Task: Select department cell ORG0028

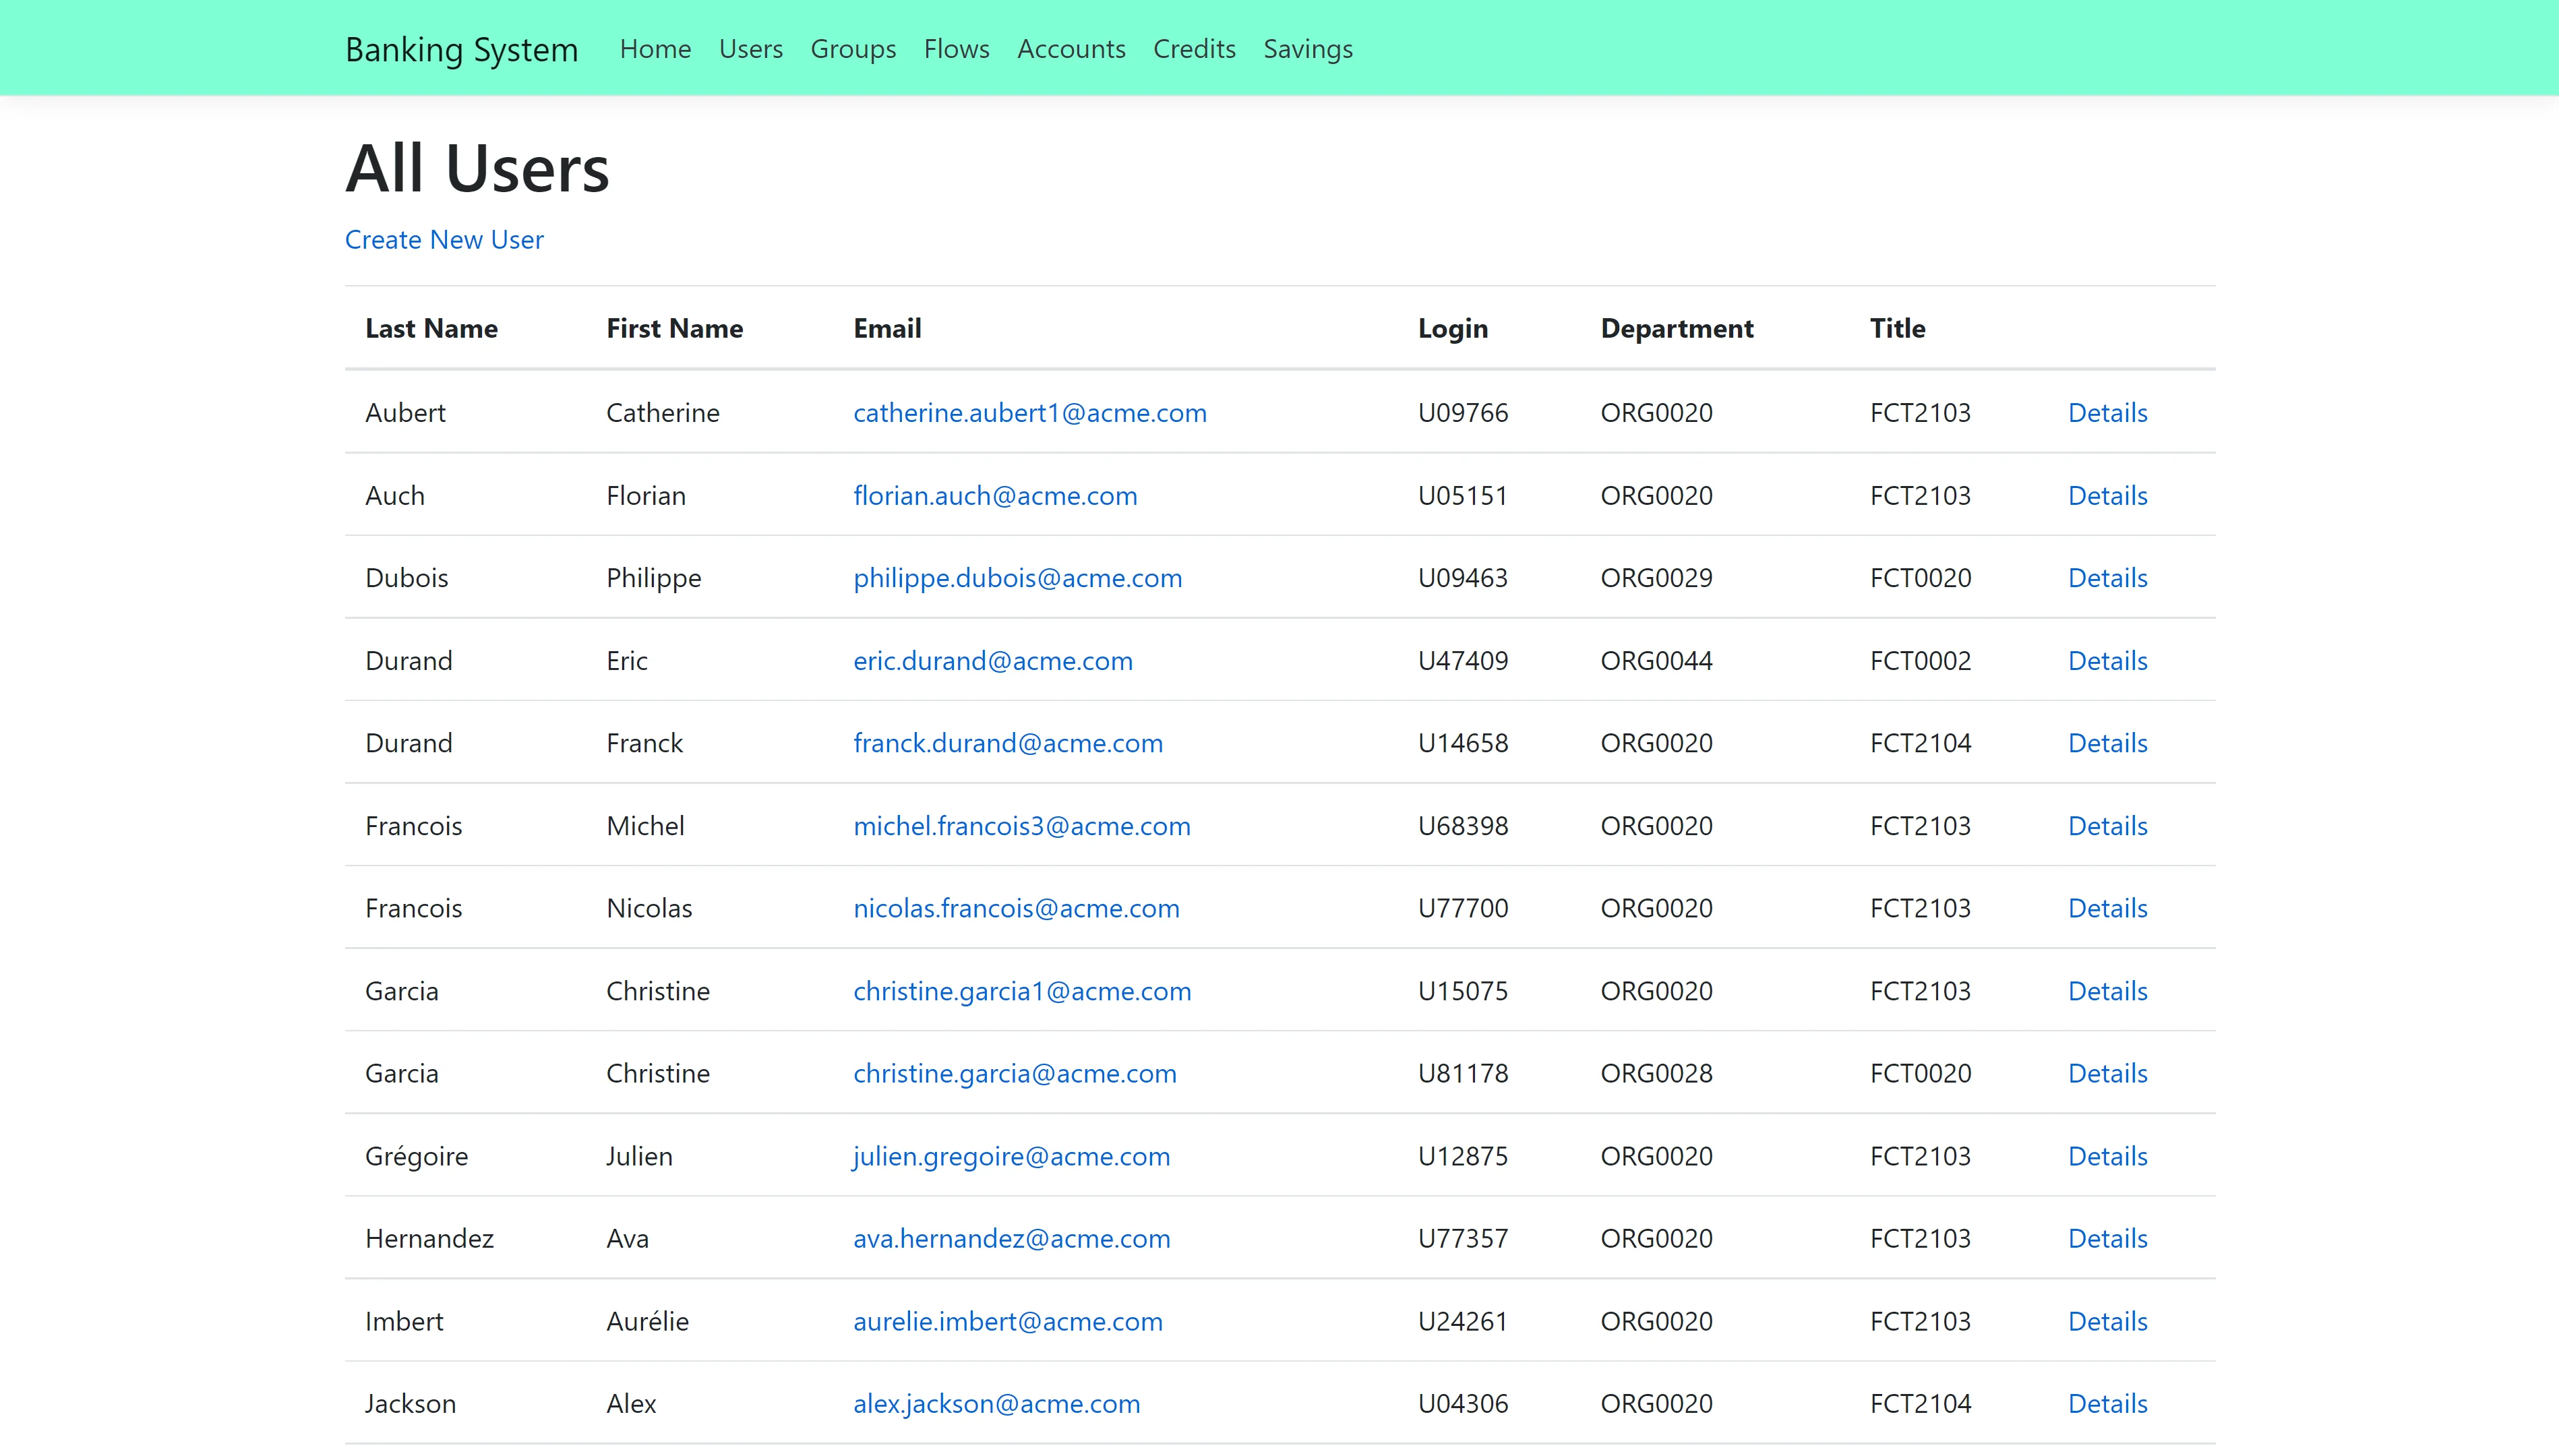Action: pos(1656,1073)
